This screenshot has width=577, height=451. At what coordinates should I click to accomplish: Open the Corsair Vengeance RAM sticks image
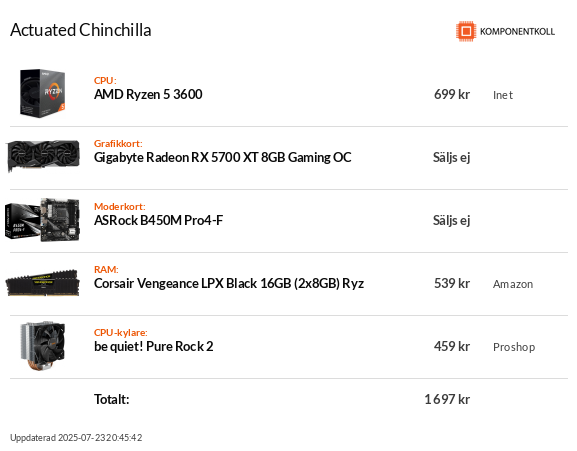click(x=43, y=283)
